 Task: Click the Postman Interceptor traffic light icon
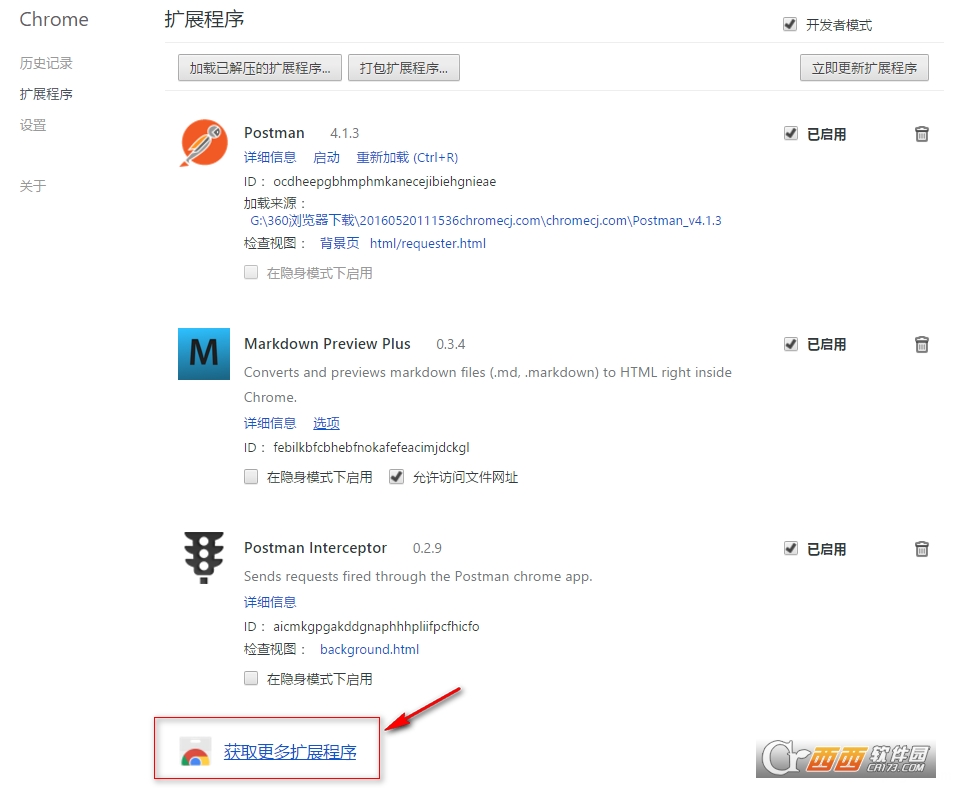(203, 560)
